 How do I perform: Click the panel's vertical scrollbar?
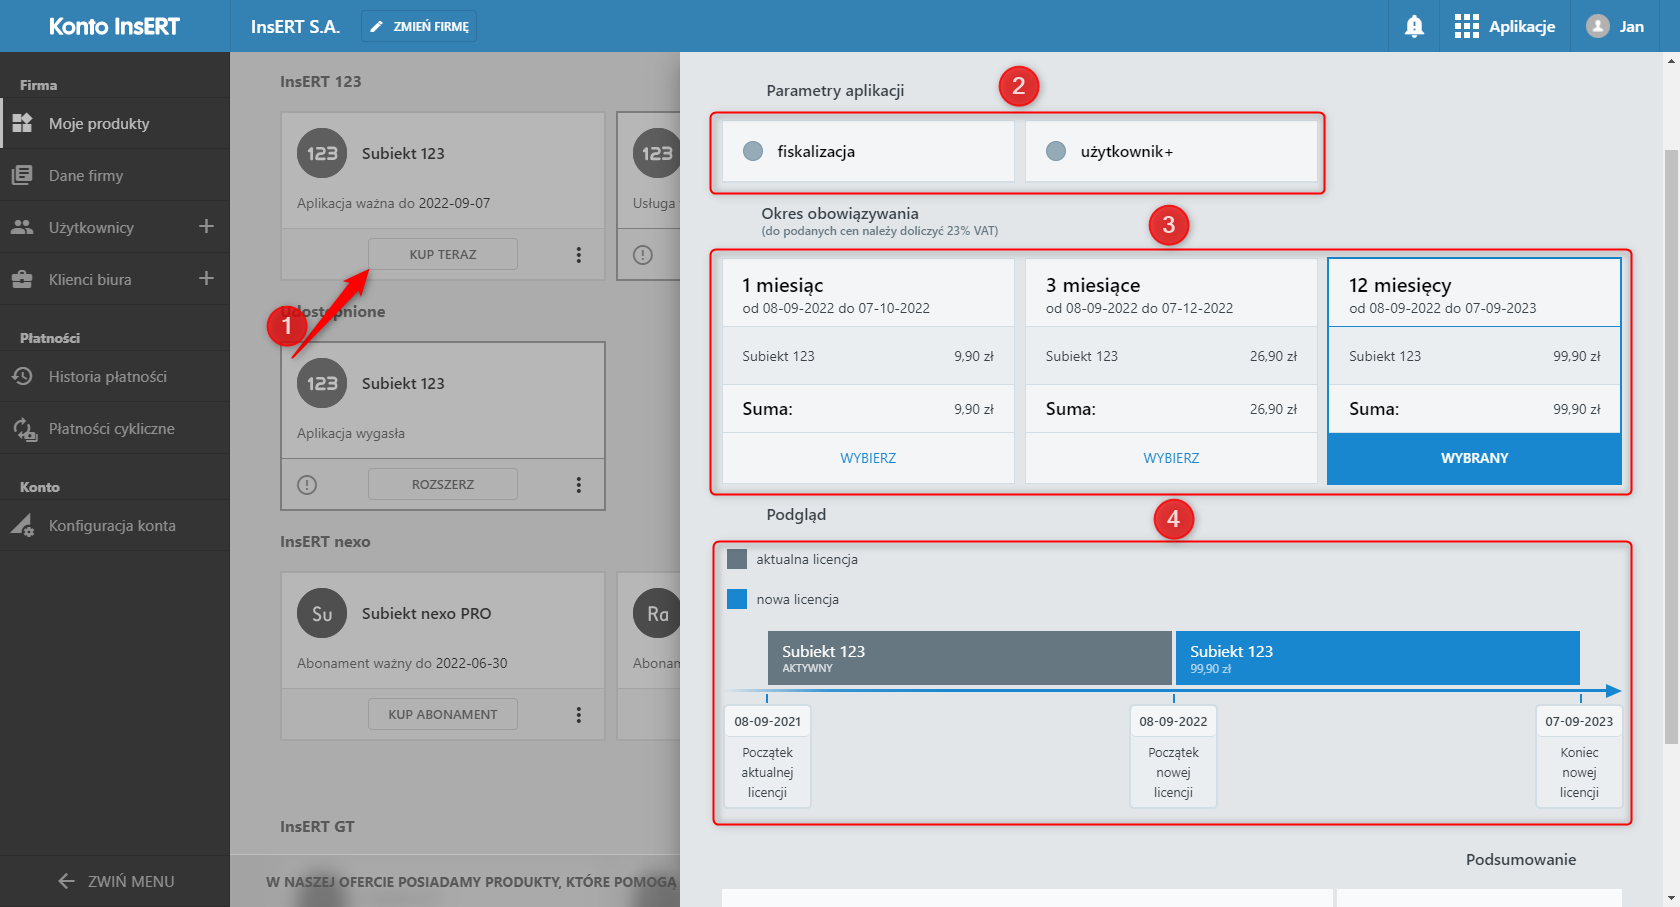coord(1671,445)
